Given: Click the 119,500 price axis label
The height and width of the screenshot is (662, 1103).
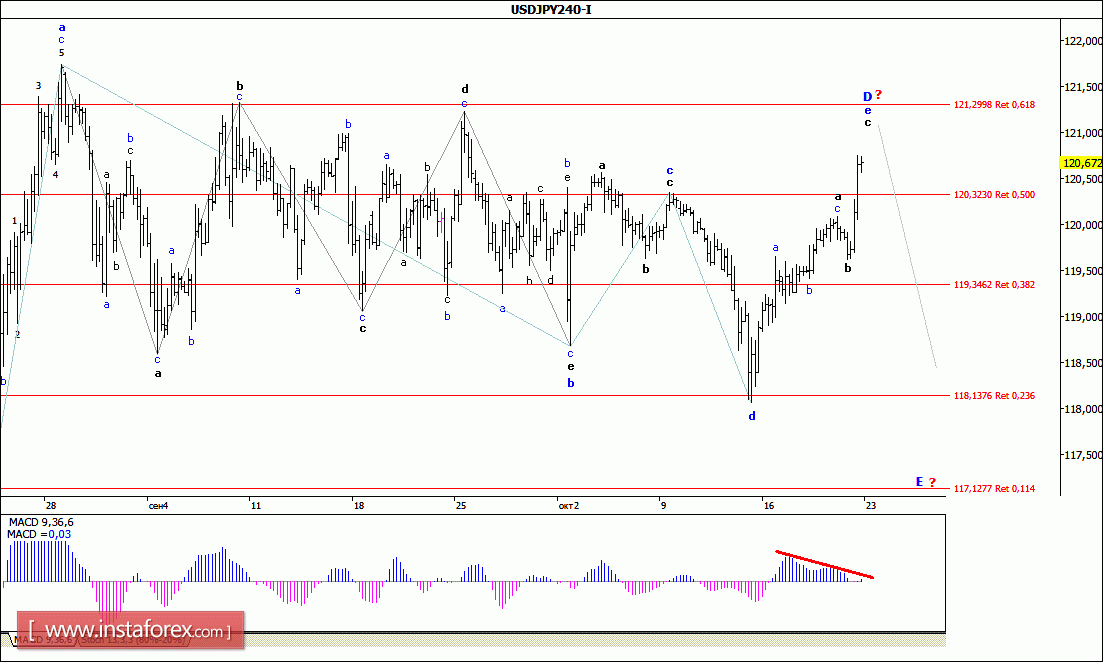Looking at the screenshot, I should [x=1083, y=271].
